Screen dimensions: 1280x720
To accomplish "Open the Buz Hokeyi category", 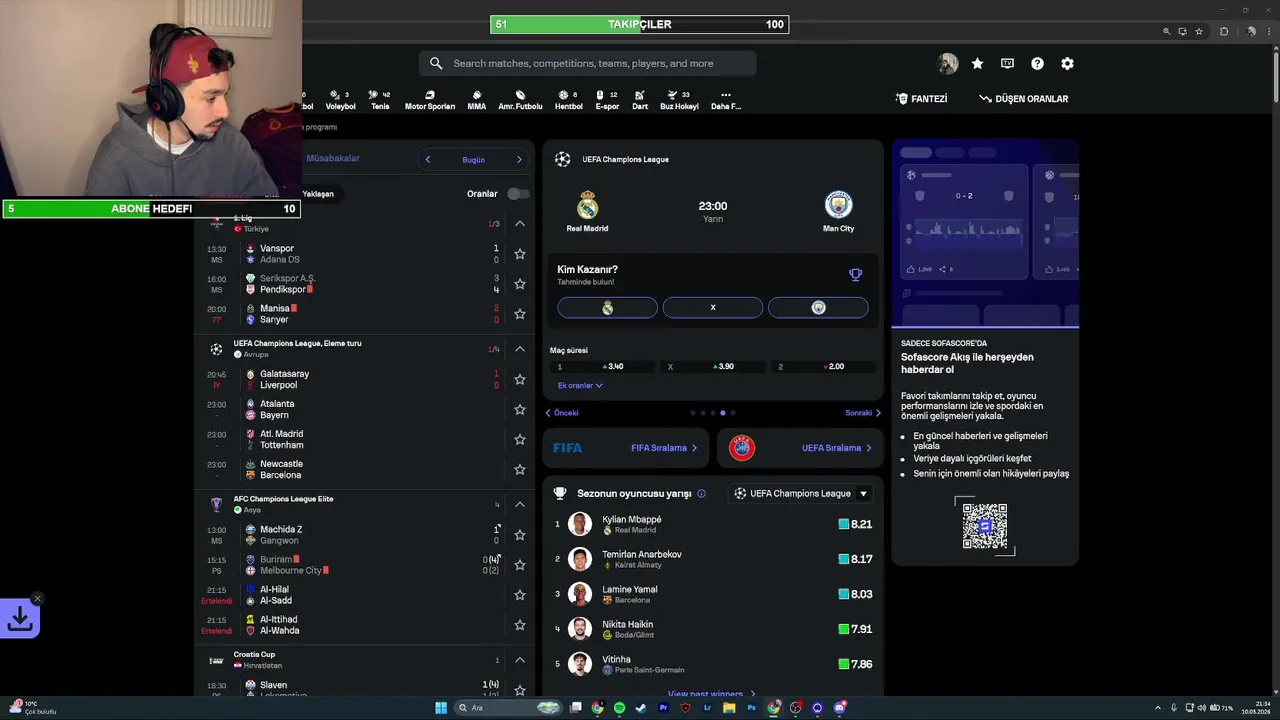I will (679, 100).
